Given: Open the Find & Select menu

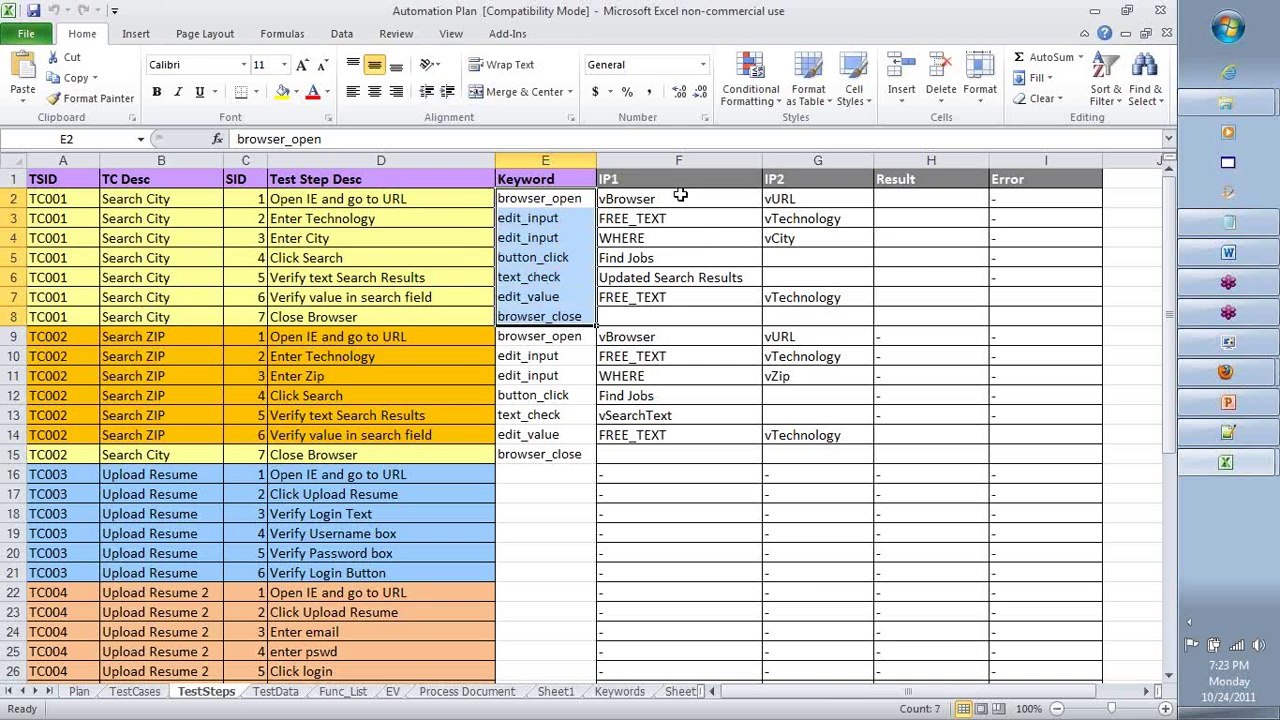Looking at the screenshot, I should point(1146,79).
